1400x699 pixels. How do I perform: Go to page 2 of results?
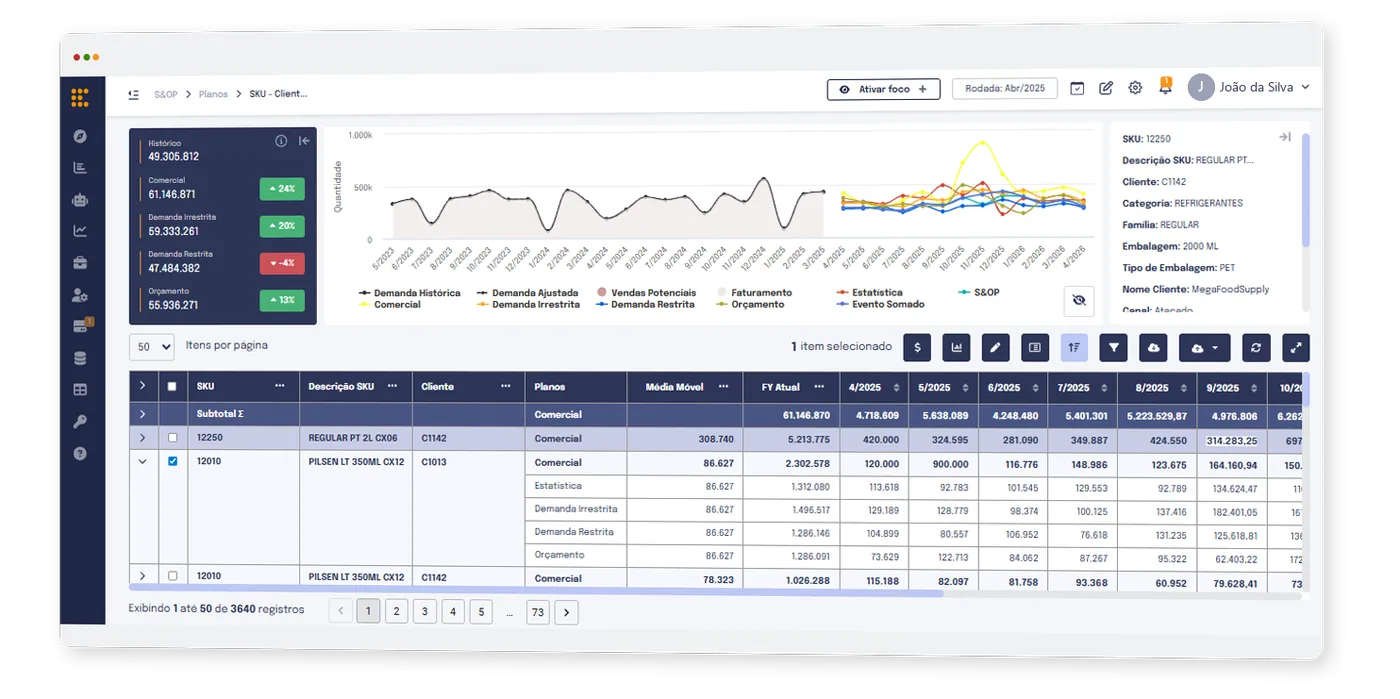[396, 611]
